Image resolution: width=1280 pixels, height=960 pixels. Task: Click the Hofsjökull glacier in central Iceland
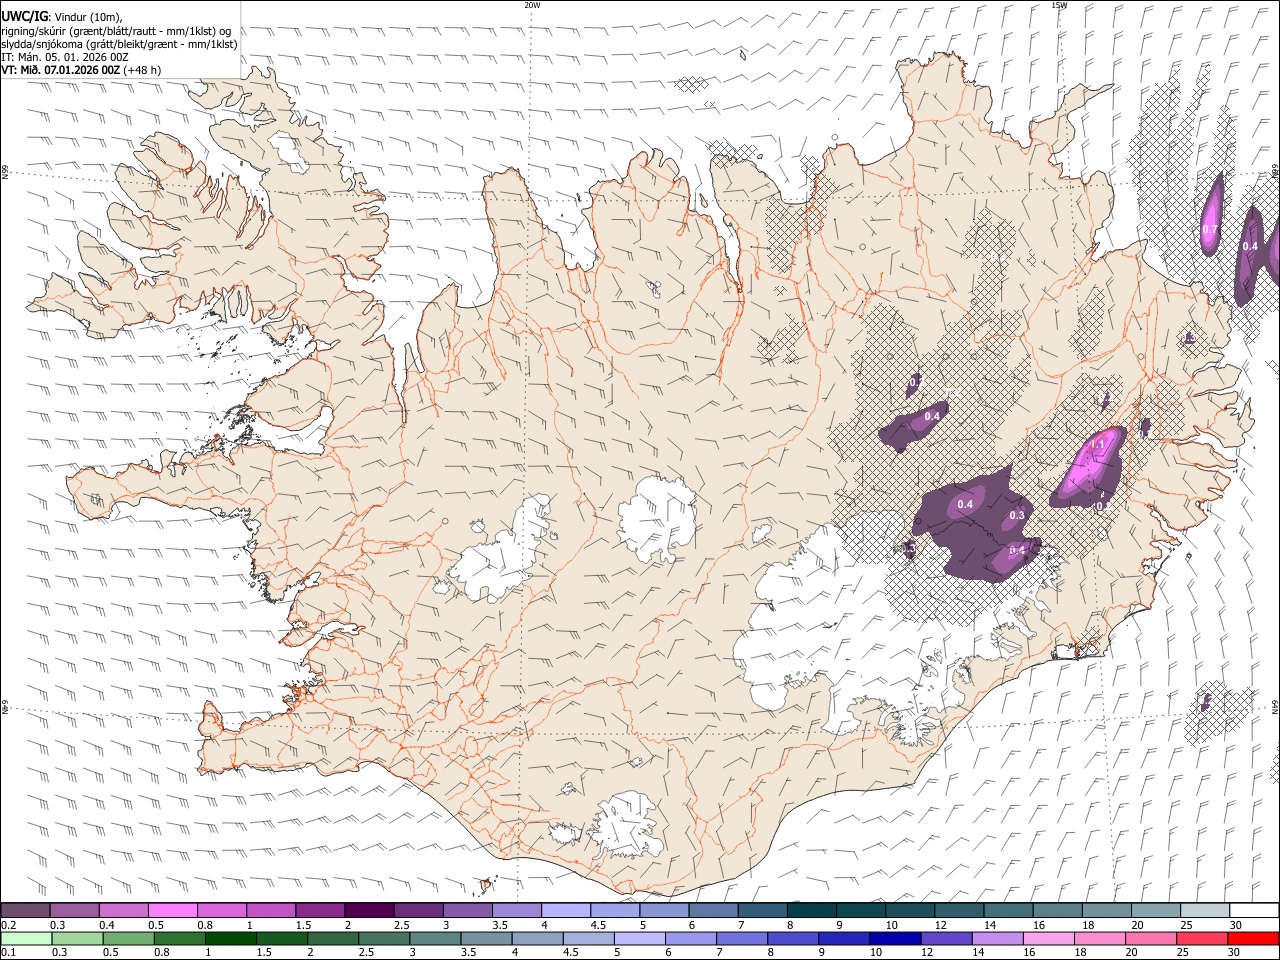click(x=657, y=519)
